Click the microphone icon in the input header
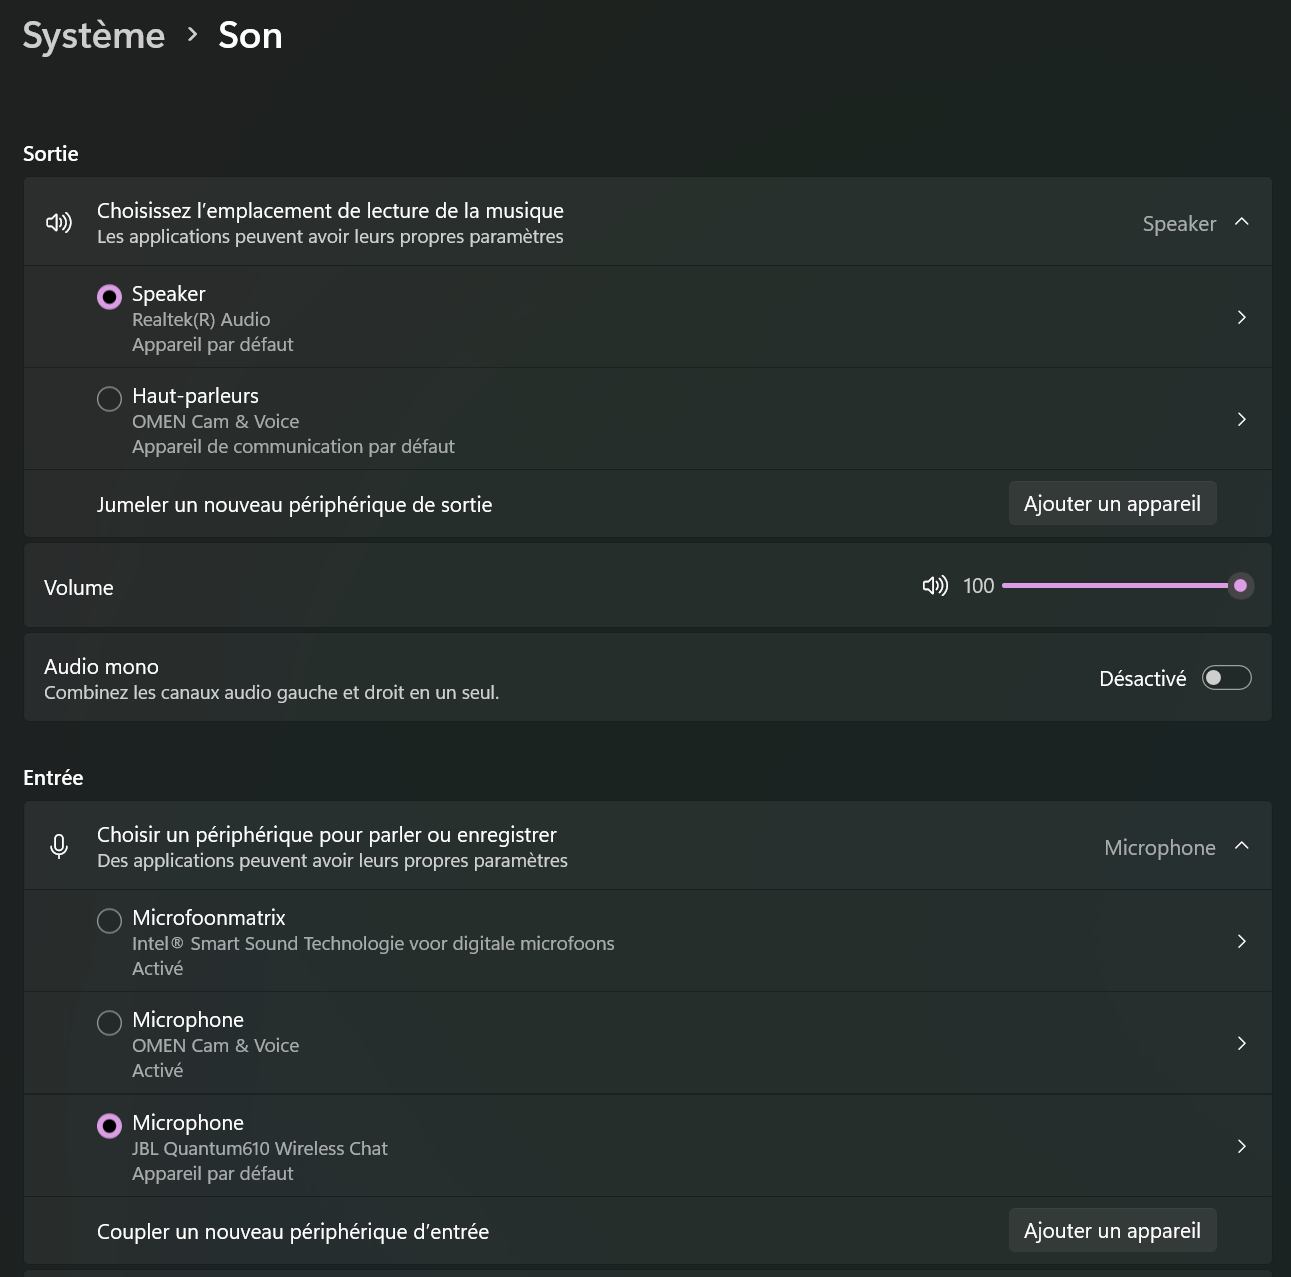This screenshot has width=1291, height=1277. pos(59,847)
